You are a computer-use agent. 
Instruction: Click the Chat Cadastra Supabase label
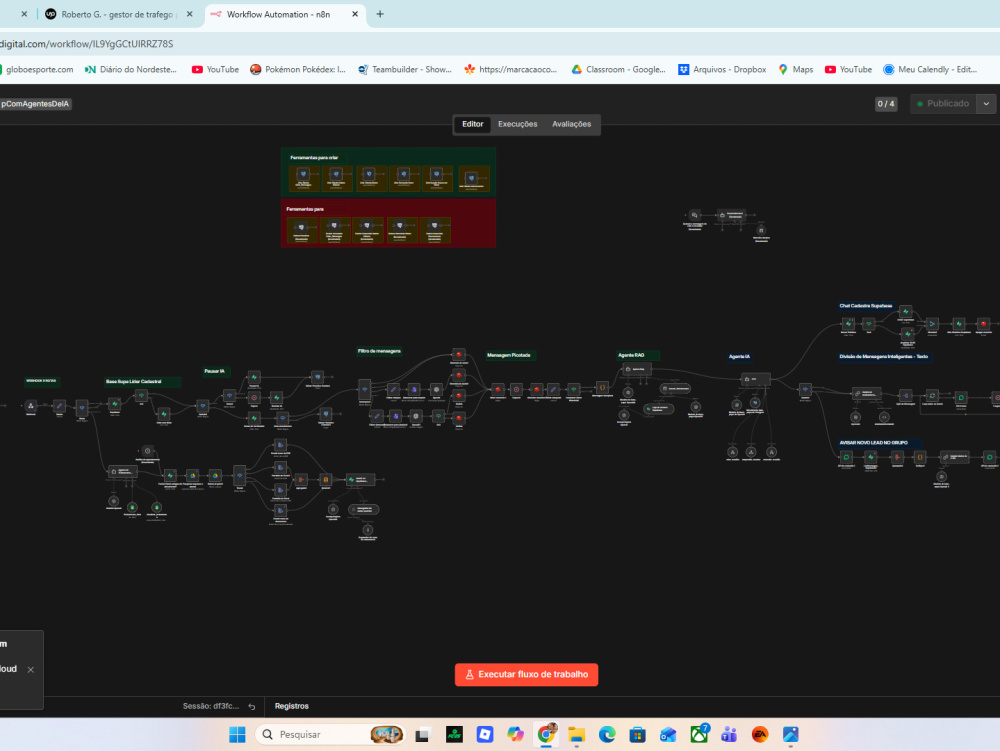tap(865, 306)
